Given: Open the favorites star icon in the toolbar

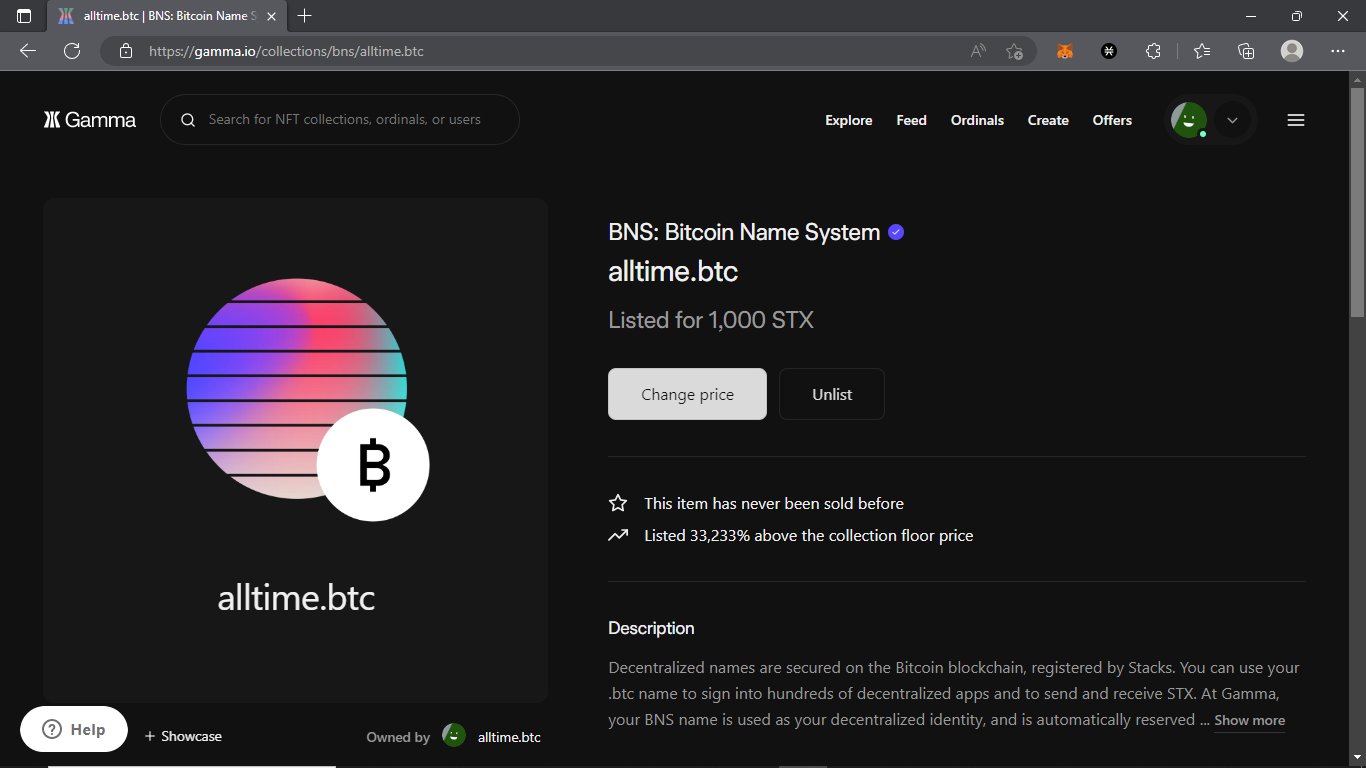Looking at the screenshot, I should click(1201, 50).
